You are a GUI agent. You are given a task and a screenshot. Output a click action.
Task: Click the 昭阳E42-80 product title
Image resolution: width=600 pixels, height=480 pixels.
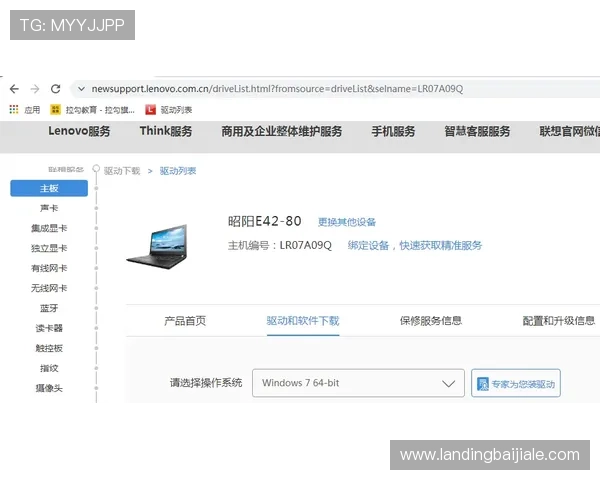click(x=264, y=221)
